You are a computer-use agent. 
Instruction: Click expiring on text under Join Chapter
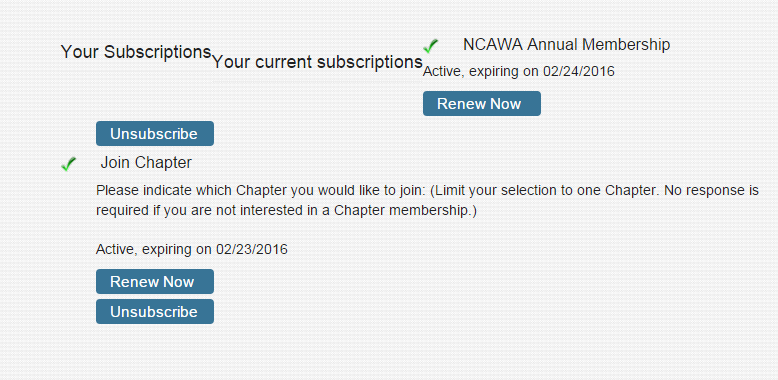pyautogui.click(x=175, y=249)
